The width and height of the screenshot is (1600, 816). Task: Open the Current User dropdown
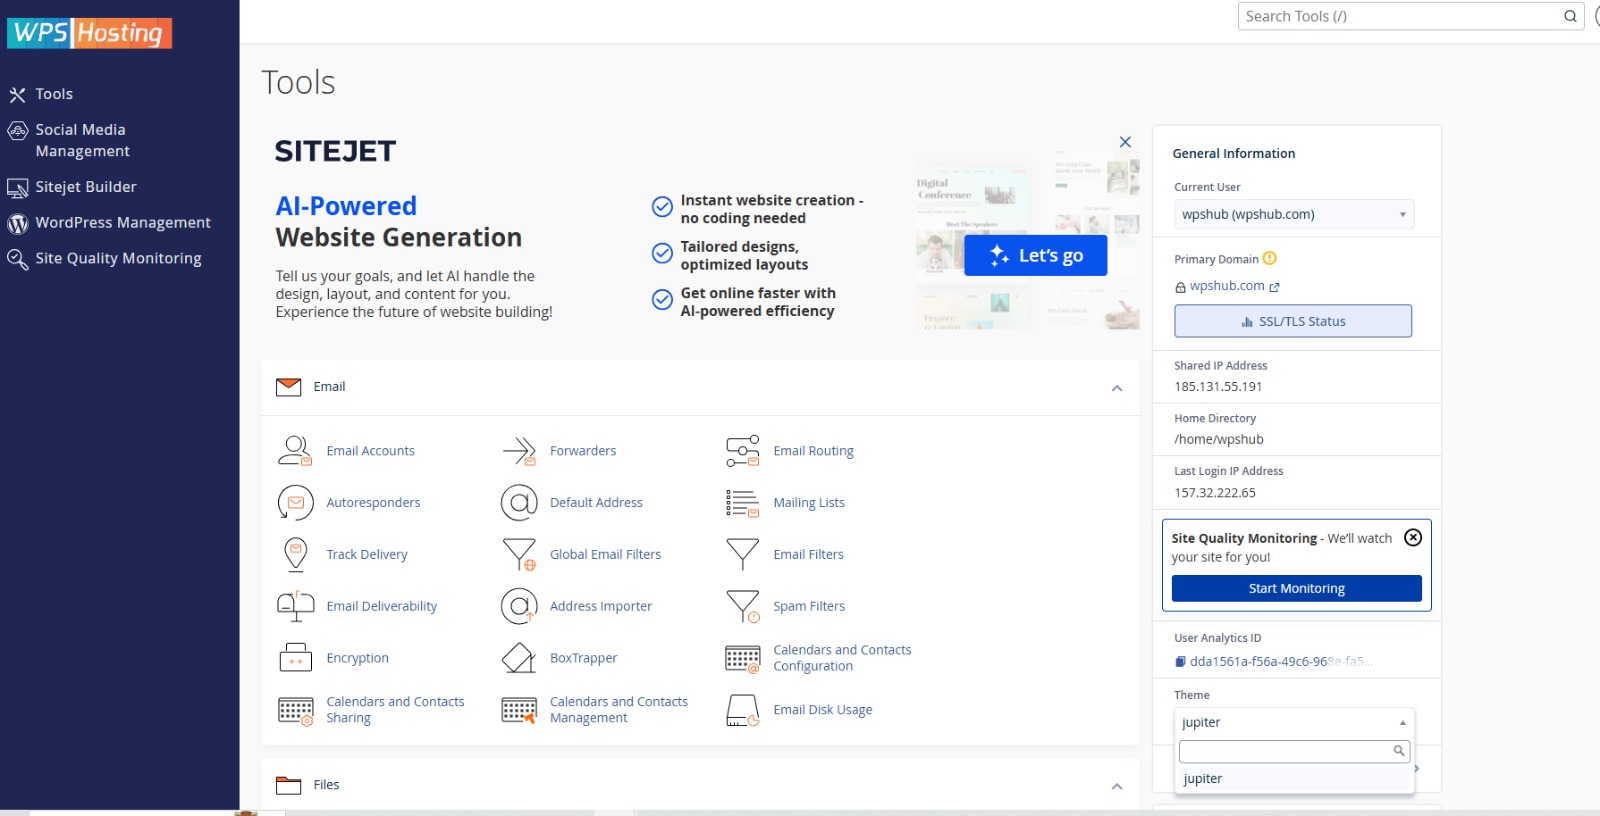coord(1293,214)
